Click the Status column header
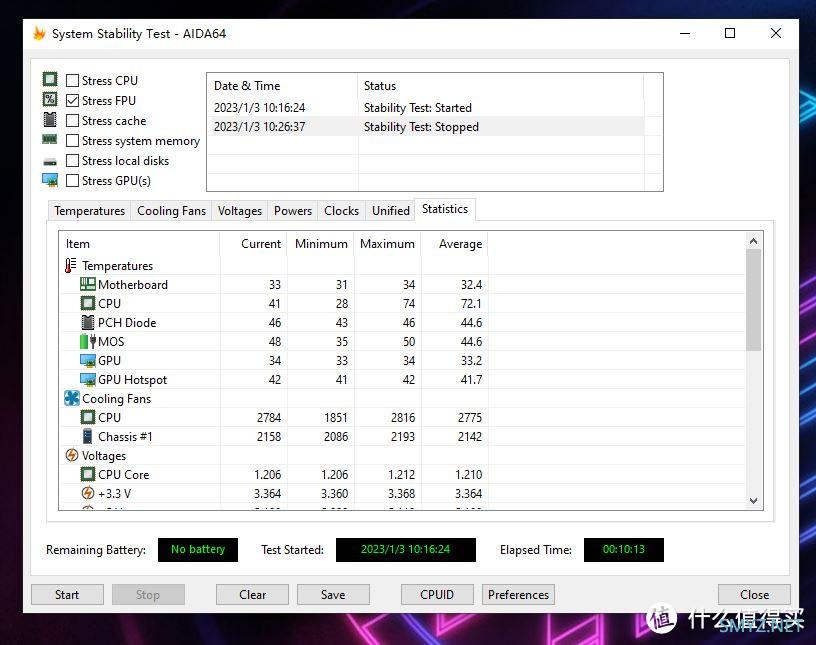This screenshot has height=645, width=816. point(501,86)
